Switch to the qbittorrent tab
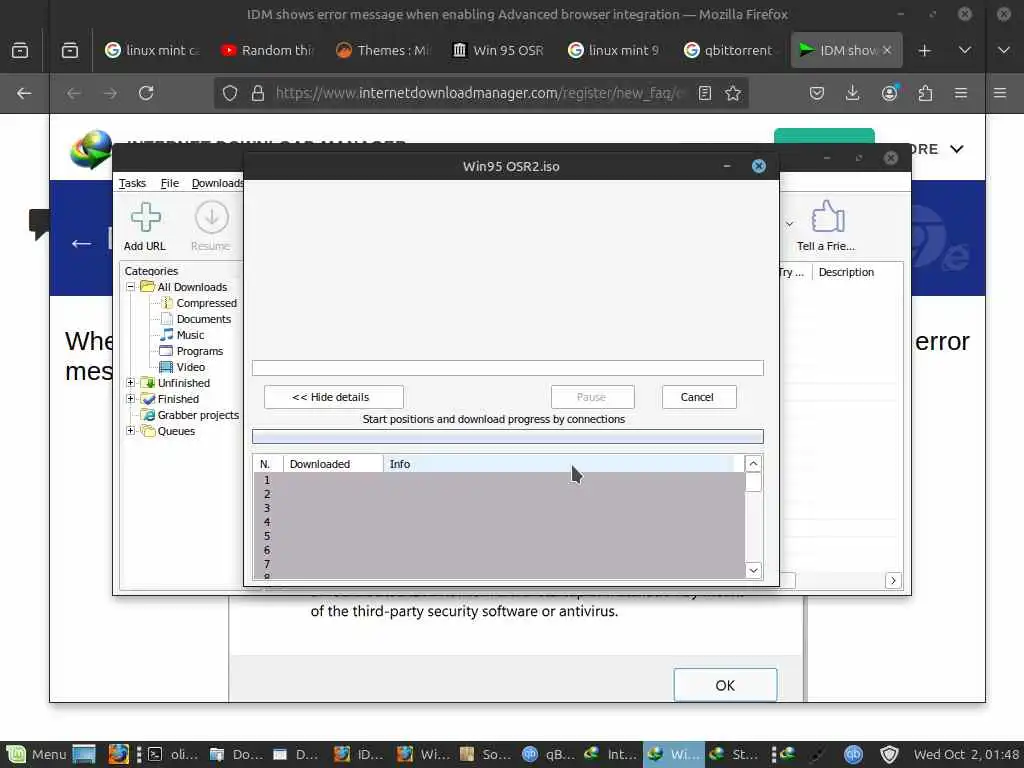The width and height of the screenshot is (1024, 768). pos(731,50)
